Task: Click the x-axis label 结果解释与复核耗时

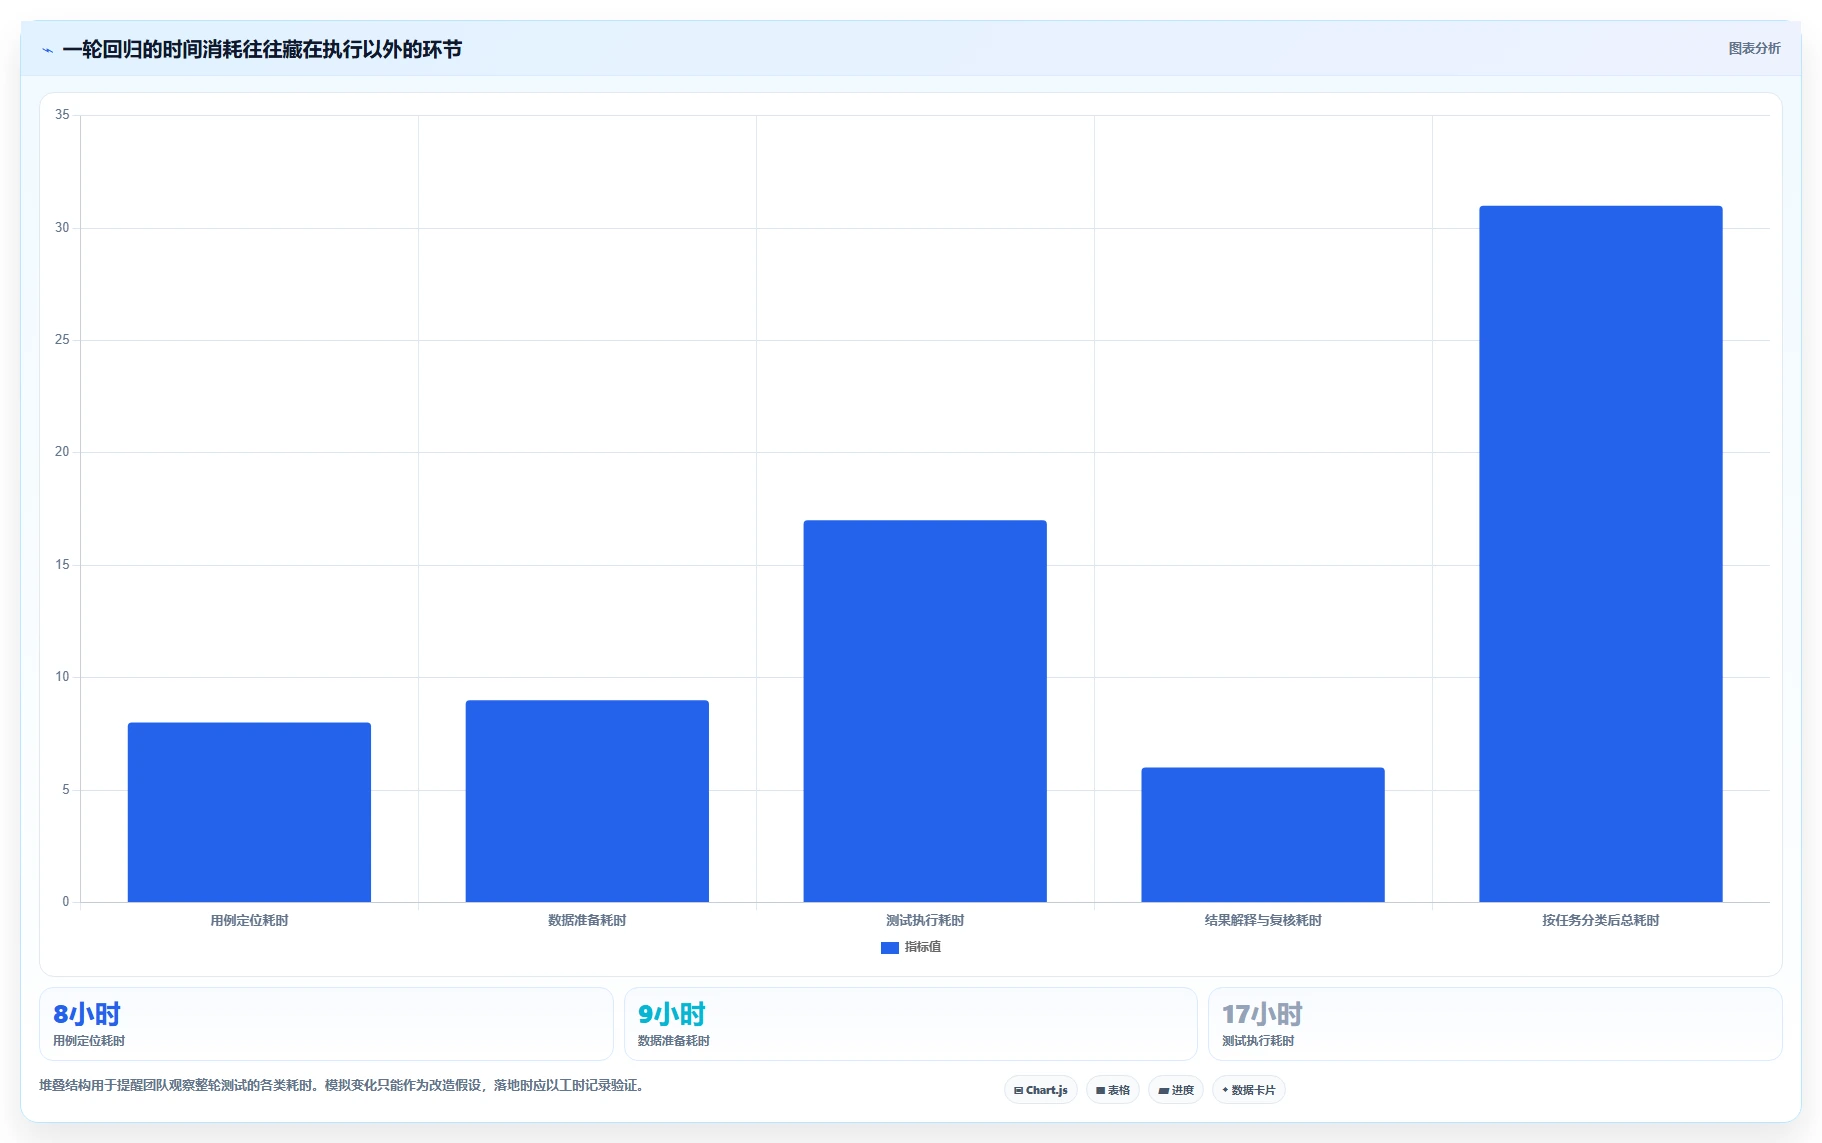Action: point(1263,920)
